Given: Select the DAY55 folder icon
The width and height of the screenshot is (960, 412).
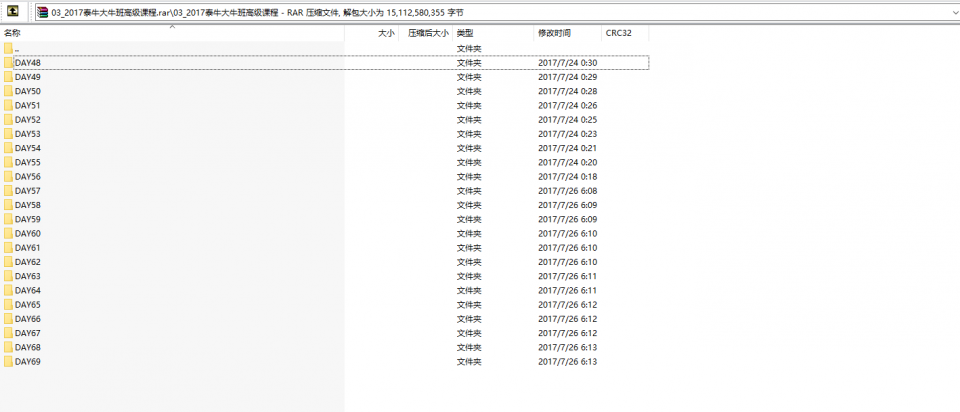Looking at the screenshot, I should point(8,162).
